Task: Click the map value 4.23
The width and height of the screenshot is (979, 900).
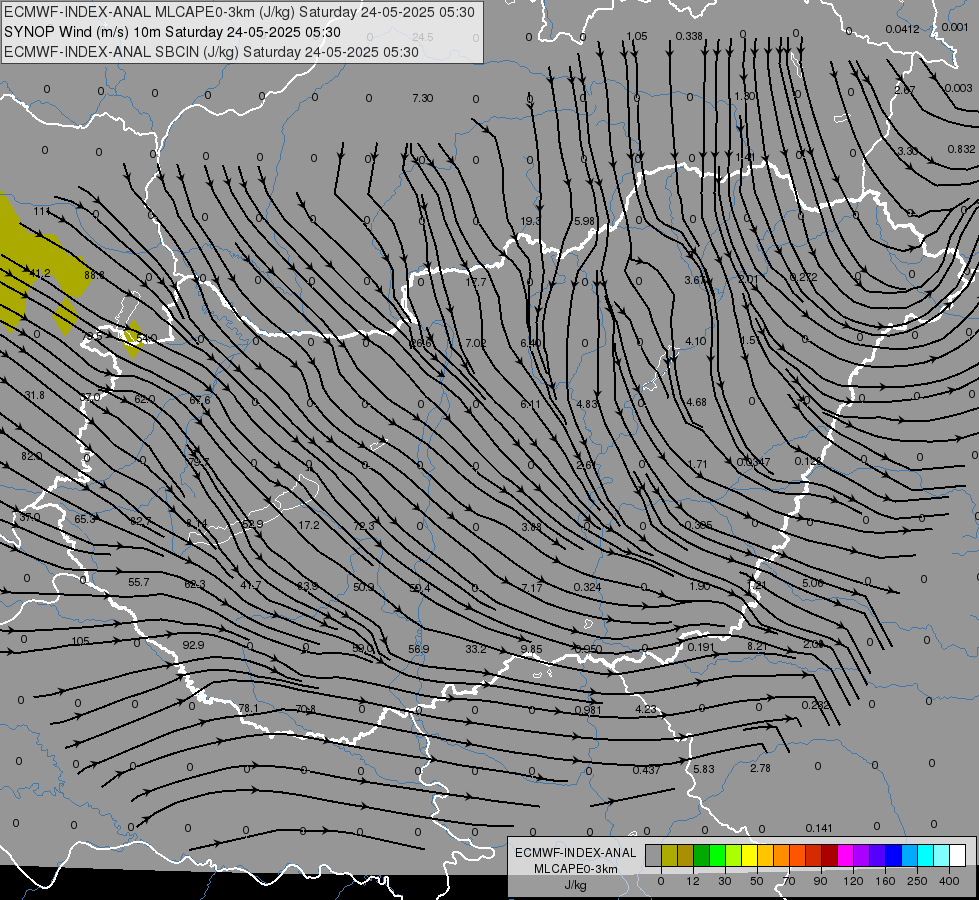Action: pyautogui.click(x=646, y=709)
